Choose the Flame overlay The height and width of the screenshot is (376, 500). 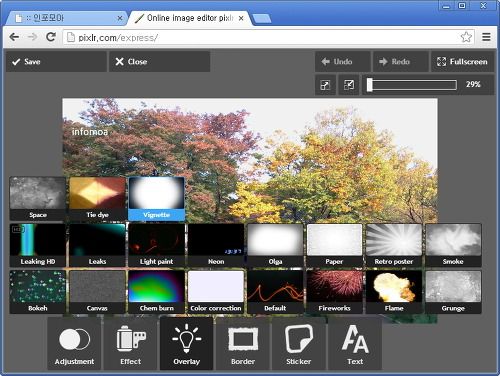394,292
